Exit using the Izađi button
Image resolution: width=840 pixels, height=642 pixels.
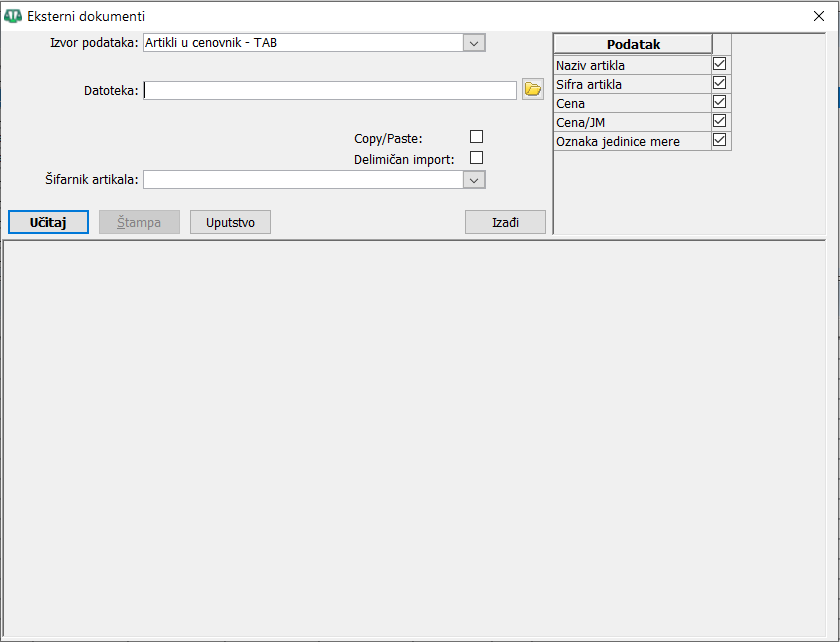coord(505,222)
